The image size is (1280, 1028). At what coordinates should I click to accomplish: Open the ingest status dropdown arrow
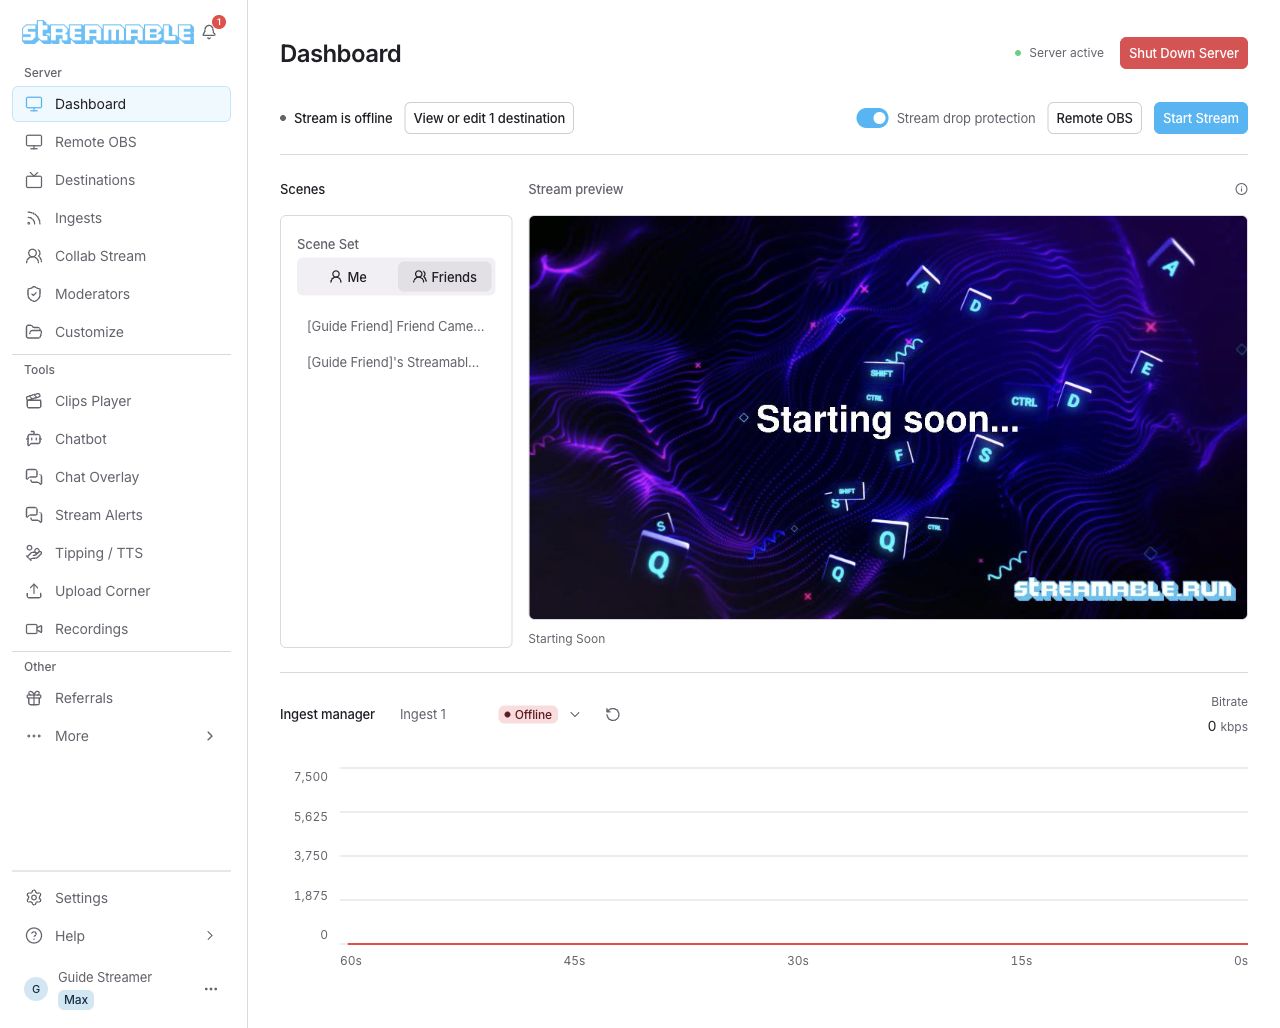pyautogui.click(x=575, y=714)
